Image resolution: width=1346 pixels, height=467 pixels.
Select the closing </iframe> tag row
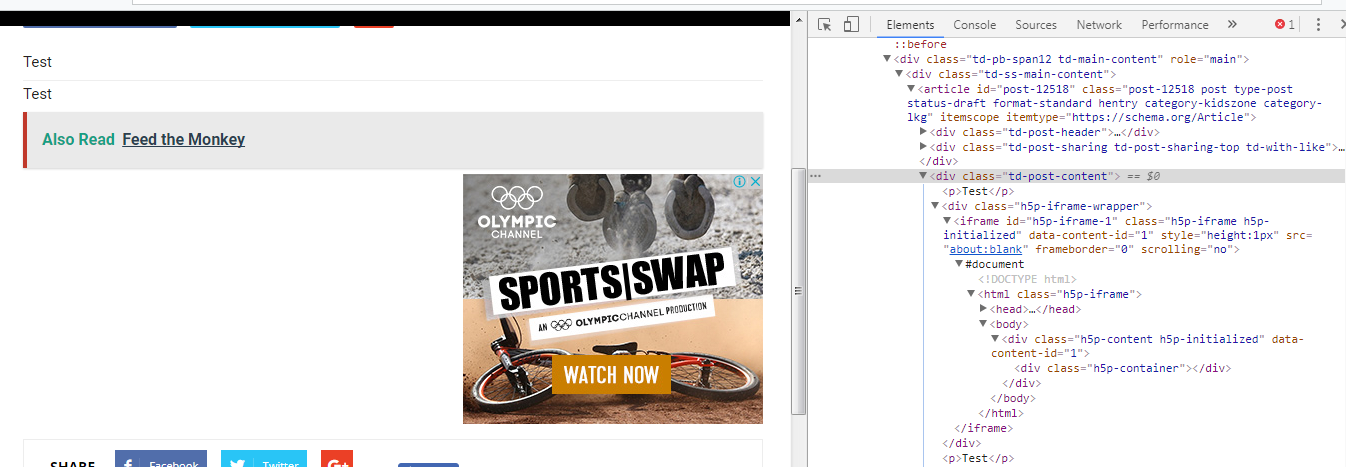pos(984,427)
